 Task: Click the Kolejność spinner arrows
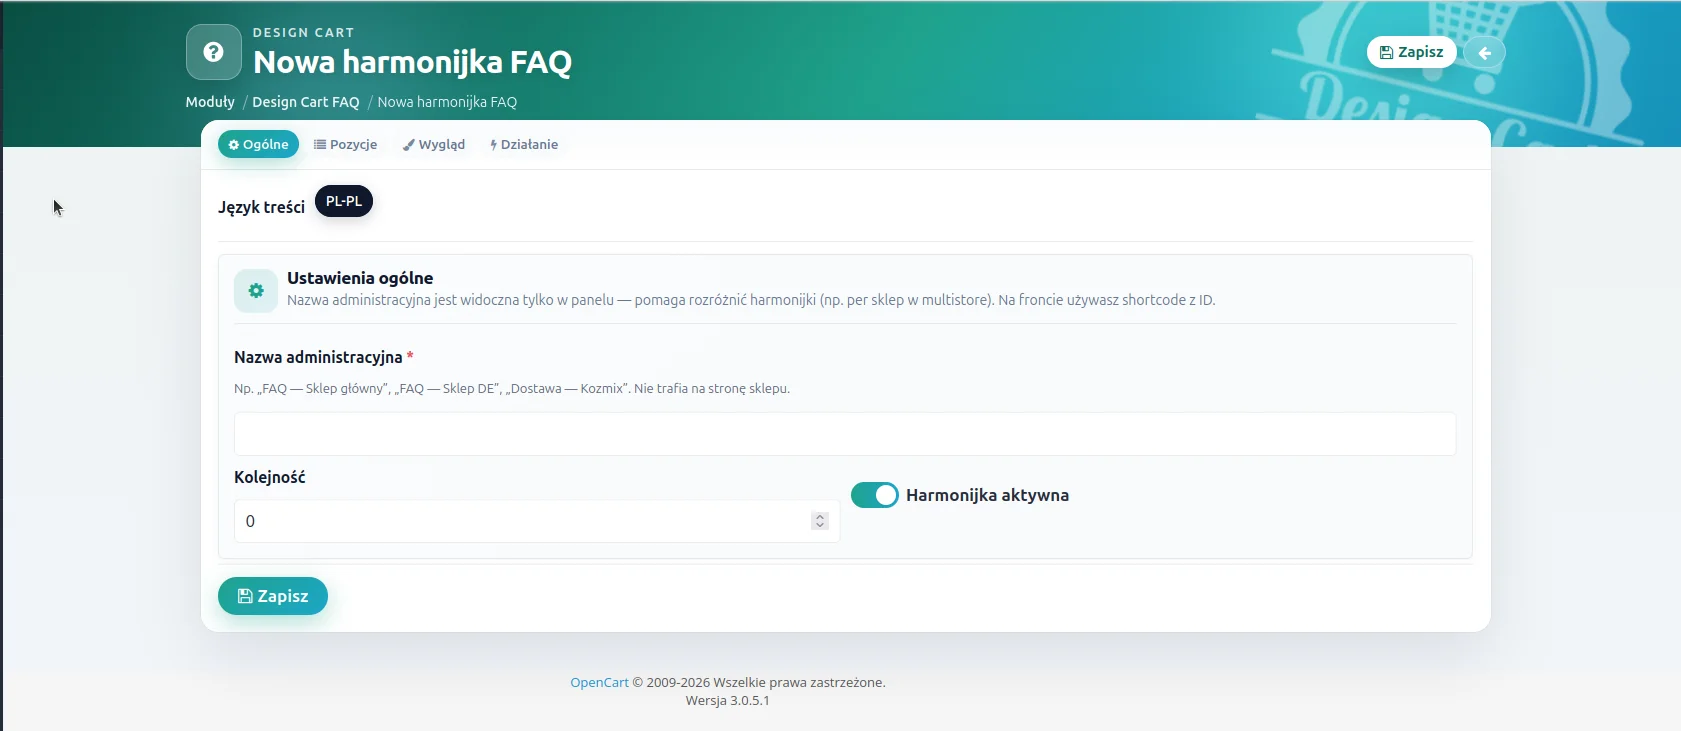tap(820, 521)
